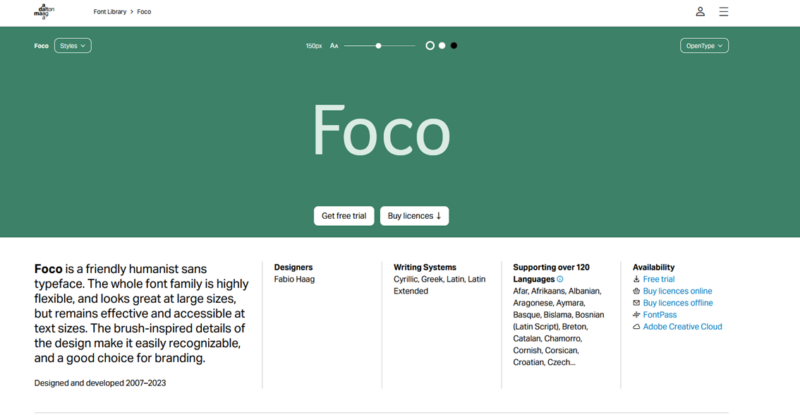
Task: Click the Writing Systems heading
Action: point(424,267)
